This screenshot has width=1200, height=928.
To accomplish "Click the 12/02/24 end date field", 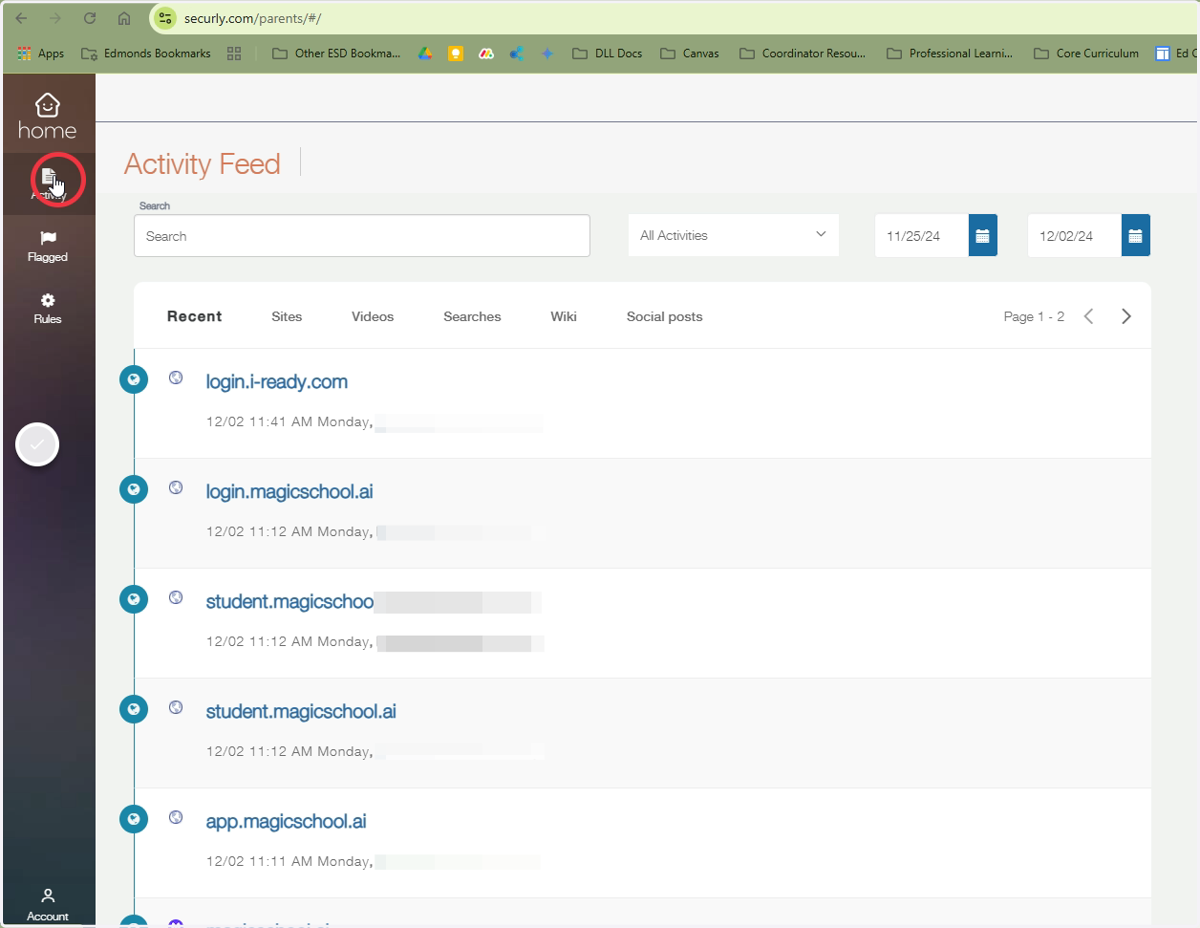I will (1074, 236).
